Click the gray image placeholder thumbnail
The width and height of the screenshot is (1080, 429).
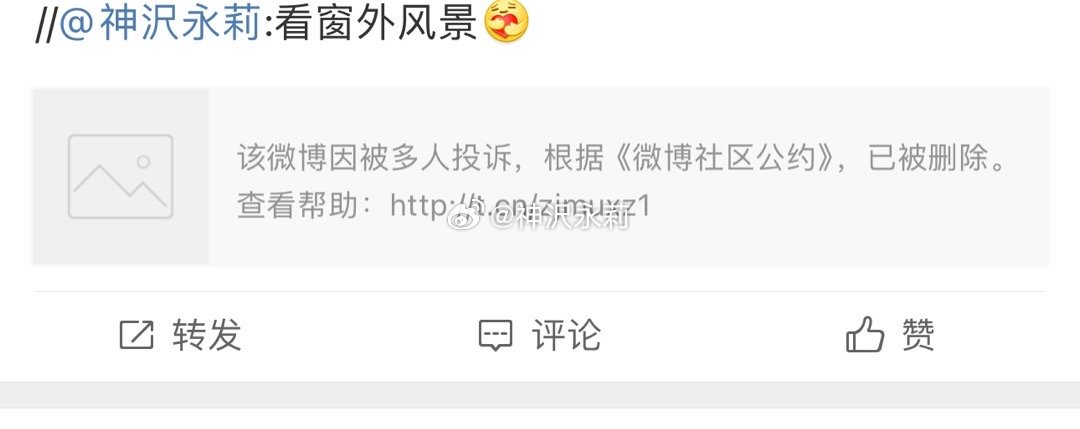point(121,176)
